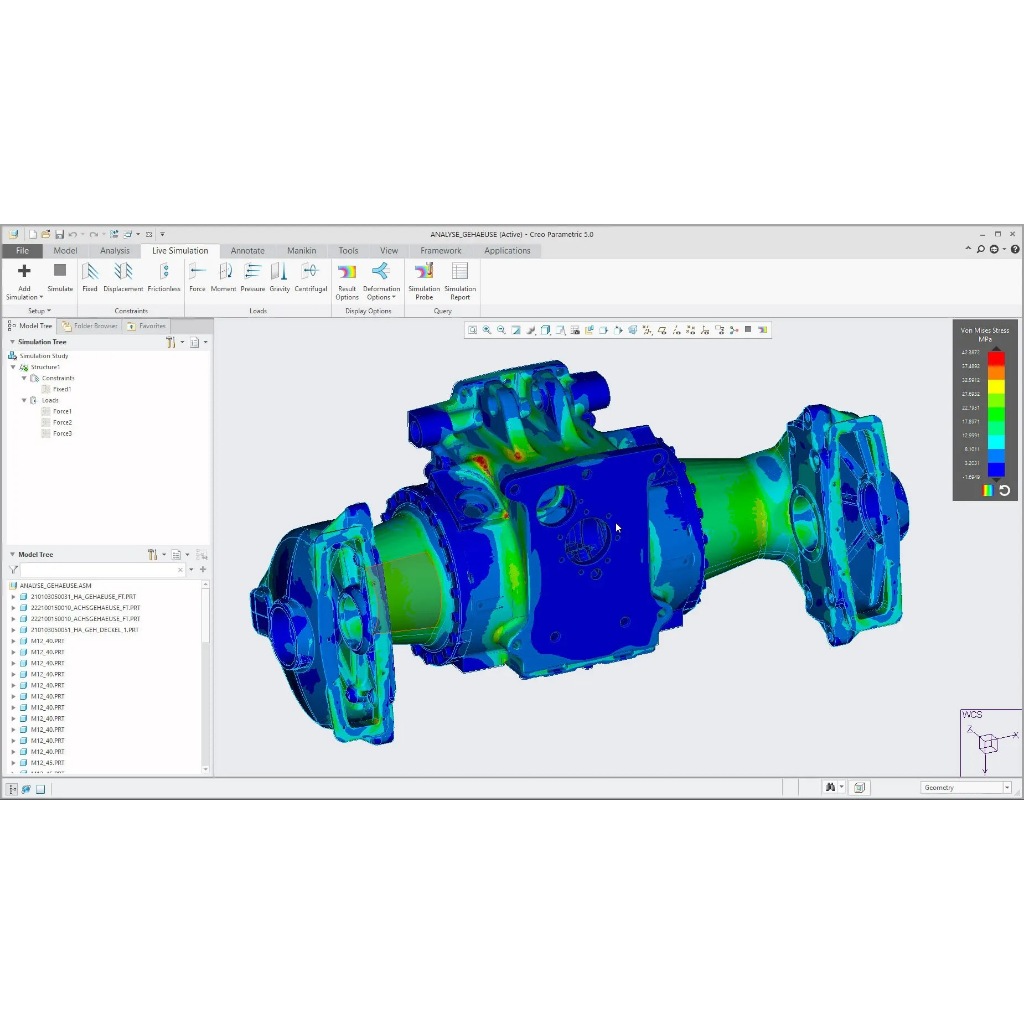Open the File menu
Screen dimensions: 1024x1024
point(22,251)
